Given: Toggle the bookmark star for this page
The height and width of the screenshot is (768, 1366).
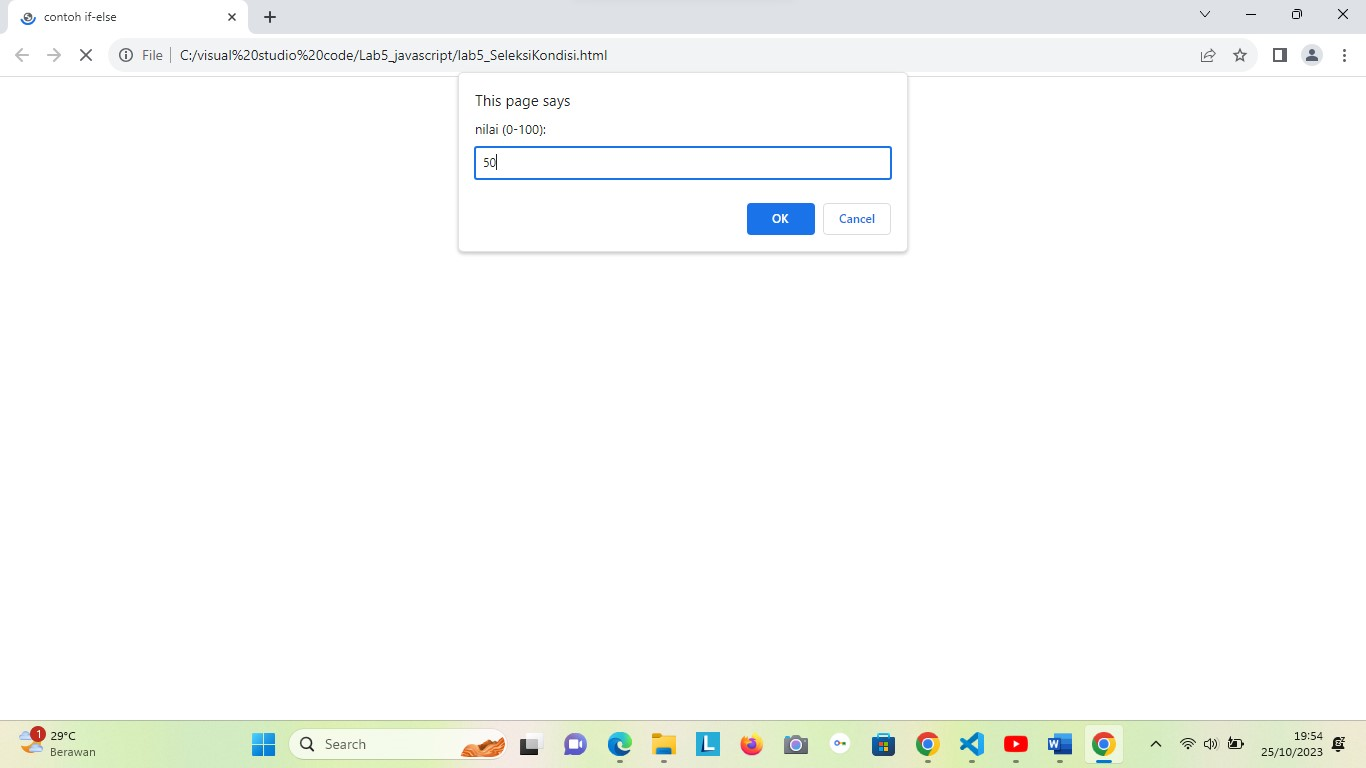Looking at the screenshot, I should click(x=1240, y=56).
